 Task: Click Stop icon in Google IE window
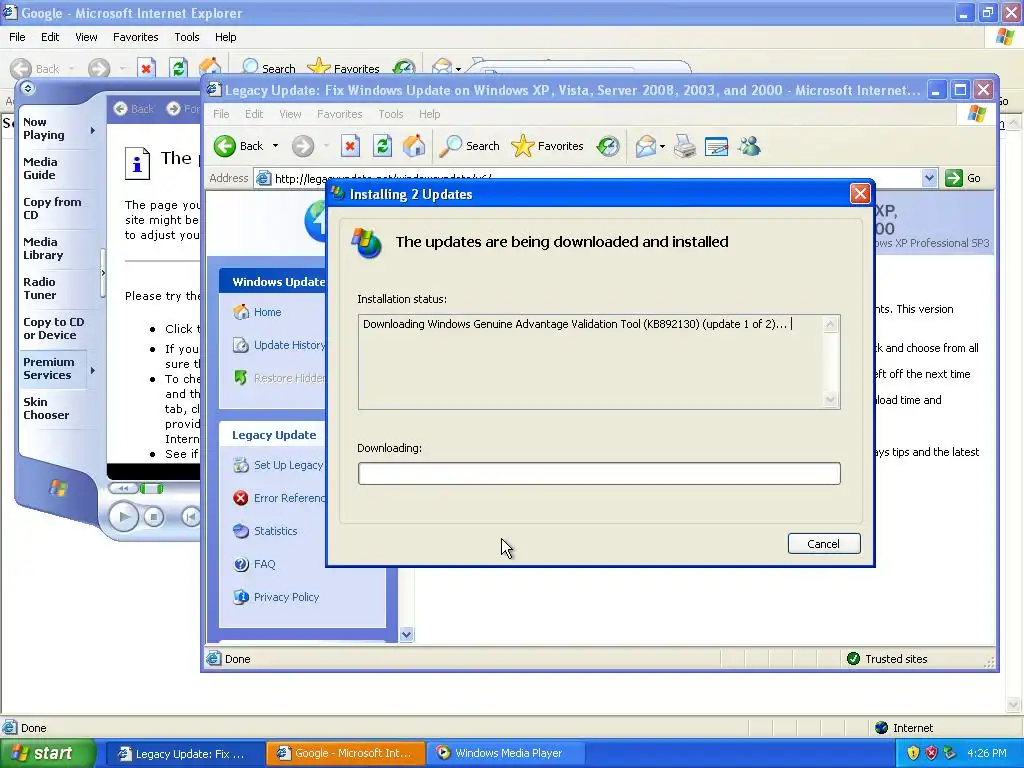pyautogui.click(x=146, y=68)
